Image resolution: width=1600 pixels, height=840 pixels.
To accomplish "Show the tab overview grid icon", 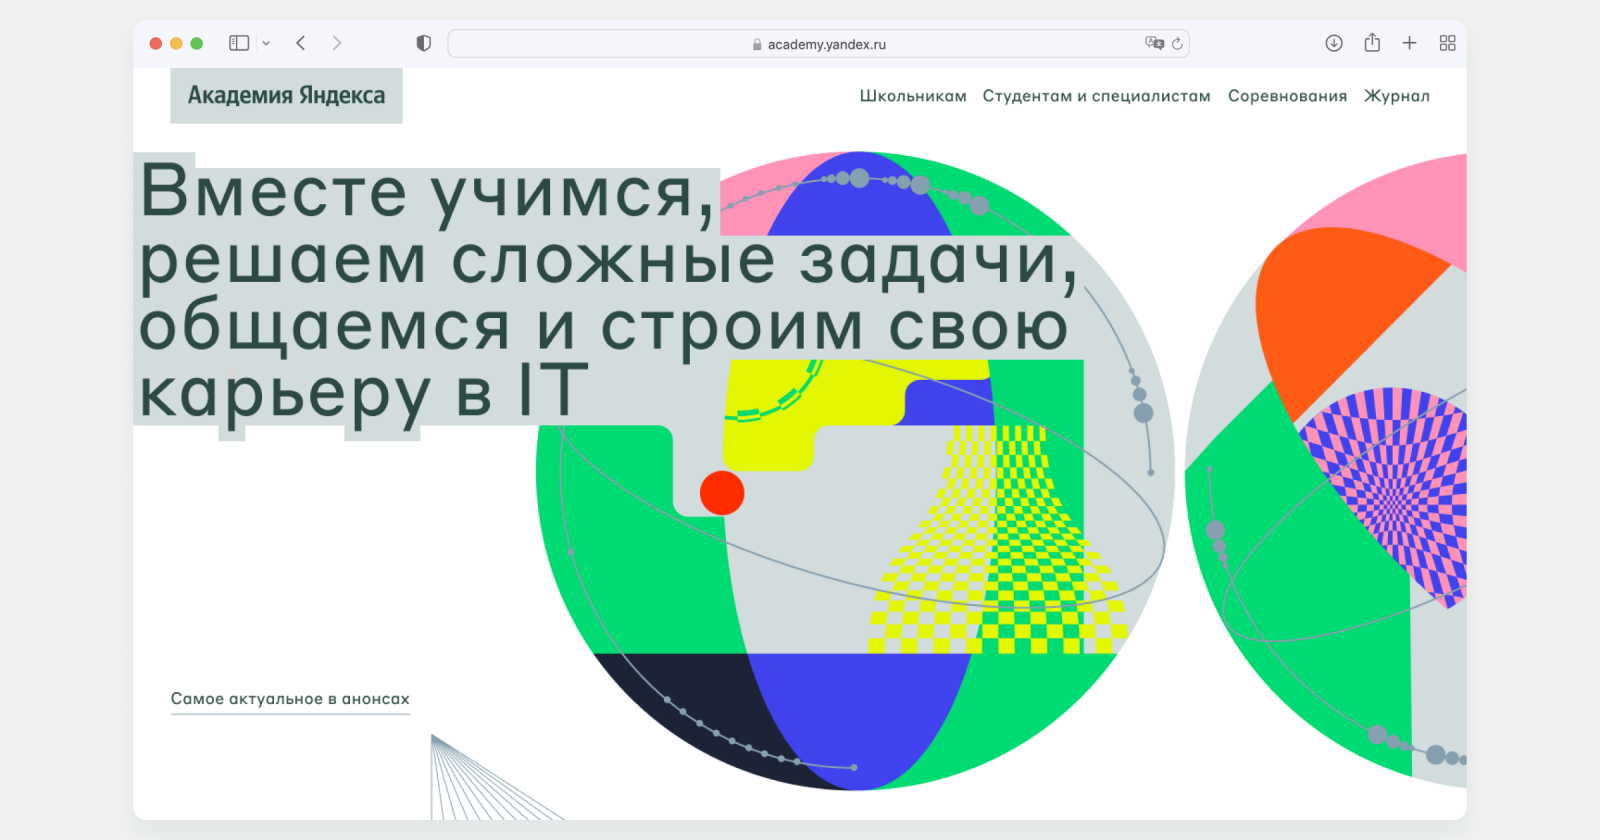I will 1447,43.
